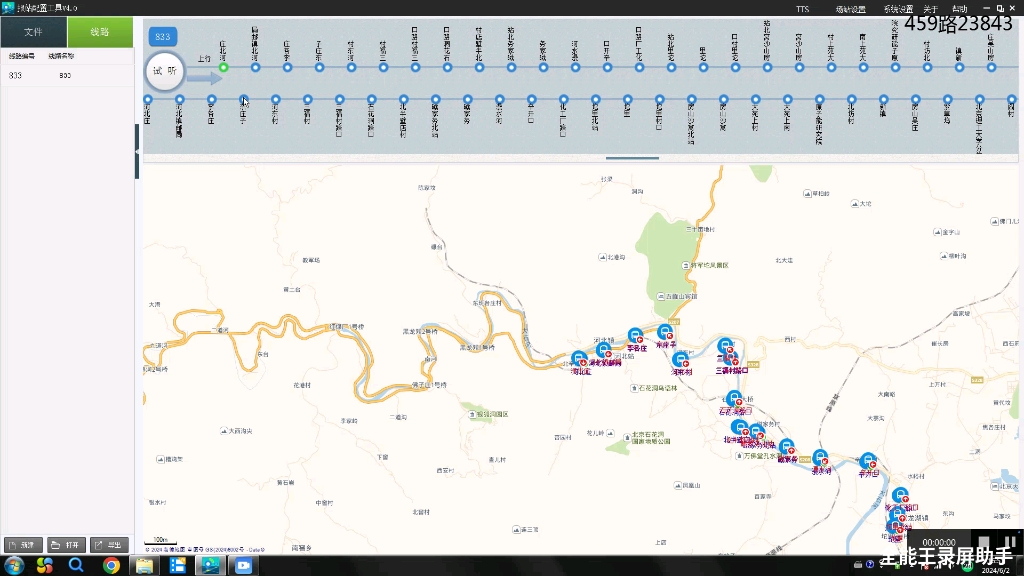Click the 石花洞路口 bus stop marker on map
This screenshot has height=576, width=1024.
(x=734, y=398)
